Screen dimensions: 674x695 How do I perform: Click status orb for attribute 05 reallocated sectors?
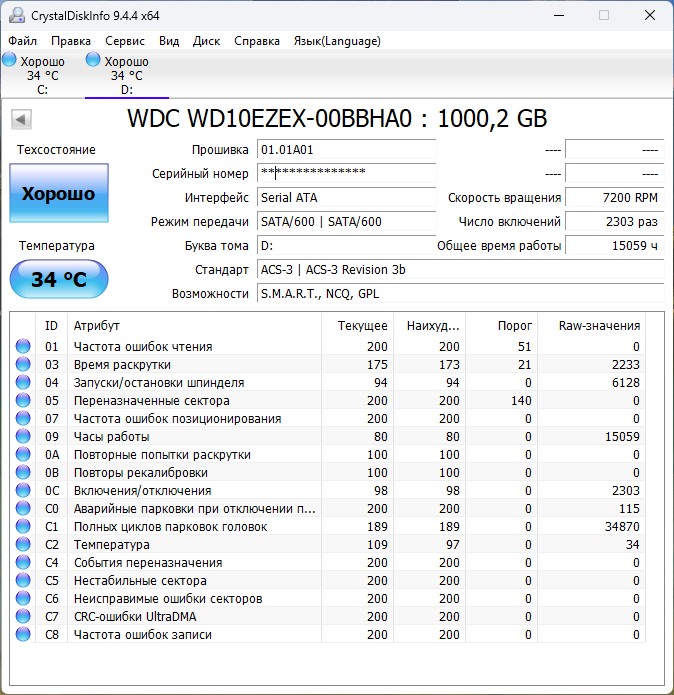click(x=23, y=400)
